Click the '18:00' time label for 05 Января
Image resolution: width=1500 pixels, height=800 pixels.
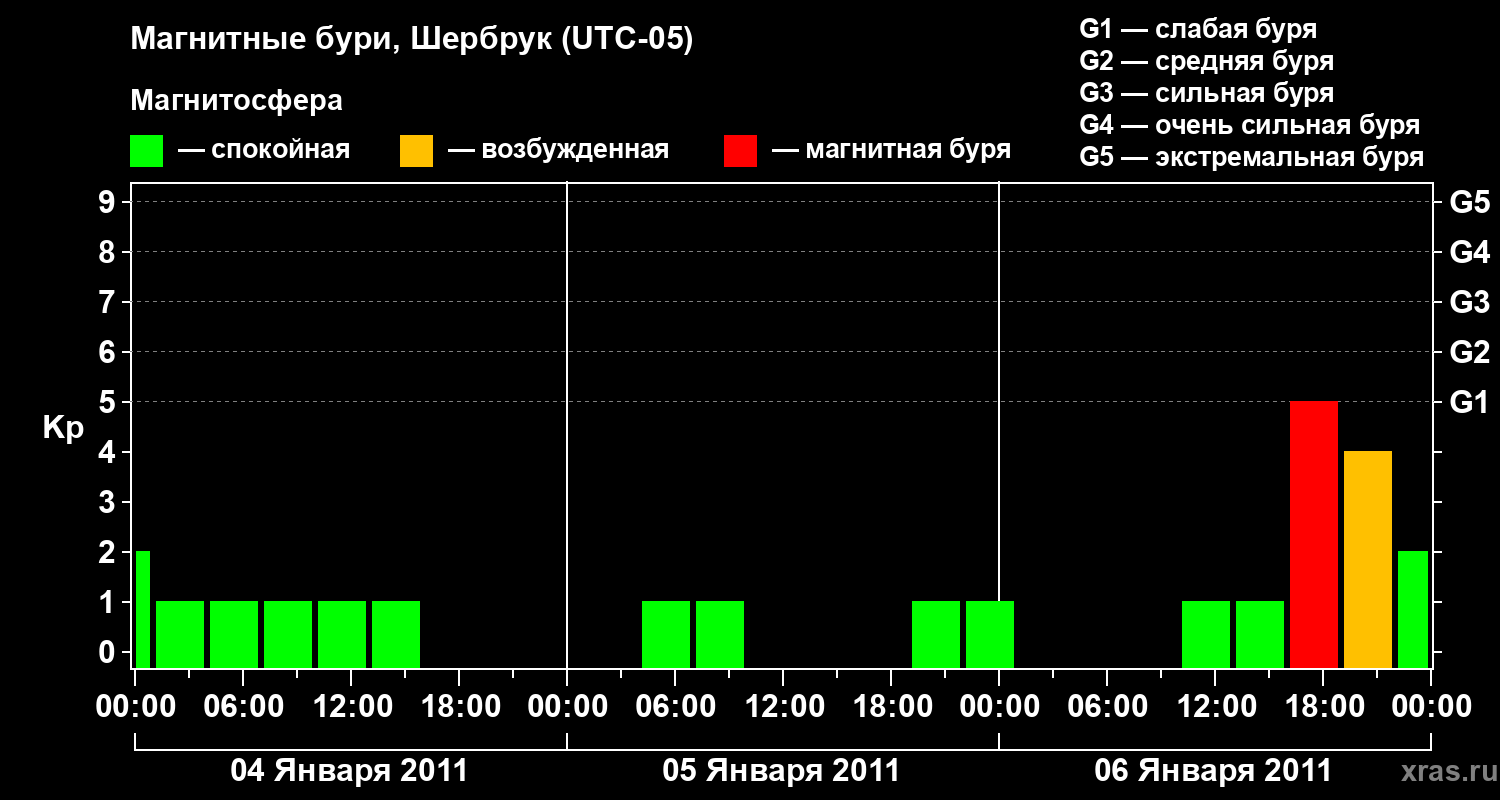coord(891,706)
